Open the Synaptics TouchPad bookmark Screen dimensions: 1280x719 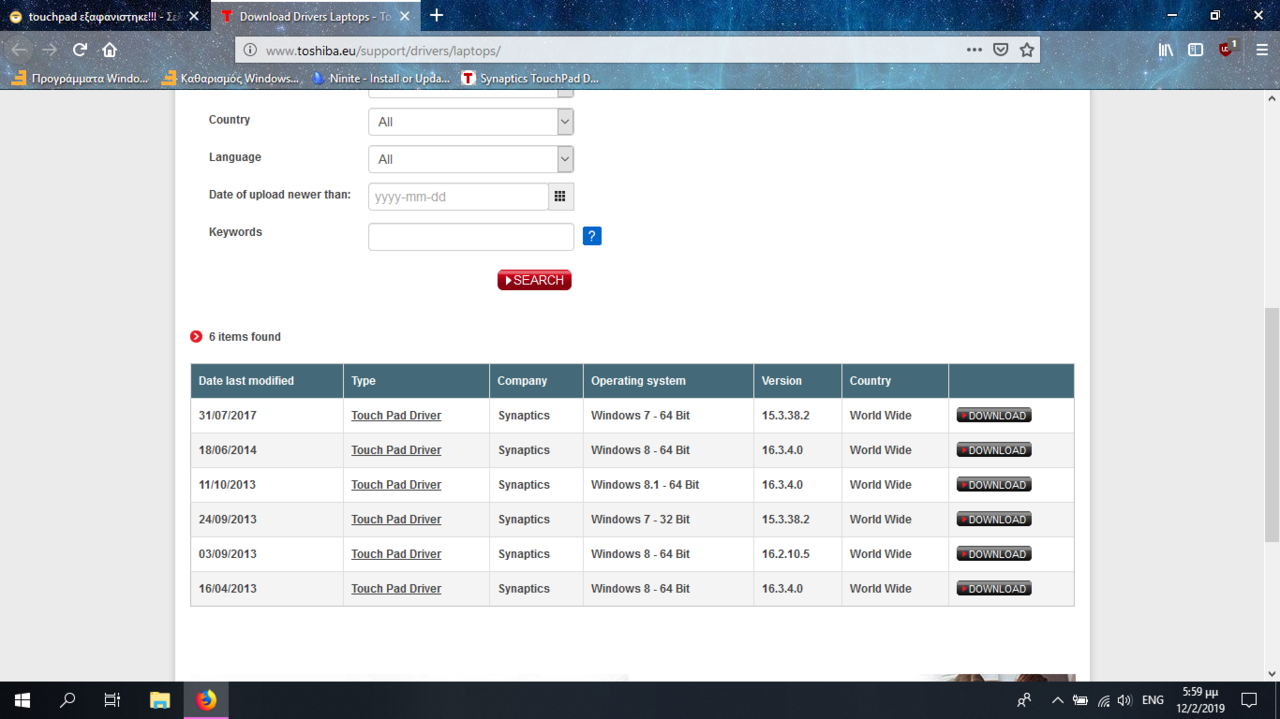[x=530, y=78]
